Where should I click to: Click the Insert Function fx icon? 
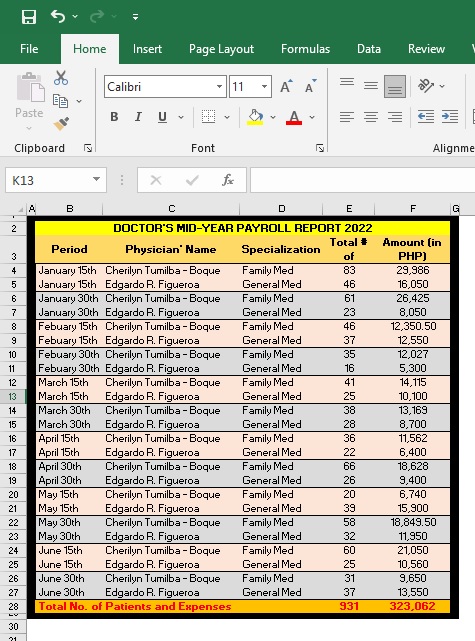(228, 180)
